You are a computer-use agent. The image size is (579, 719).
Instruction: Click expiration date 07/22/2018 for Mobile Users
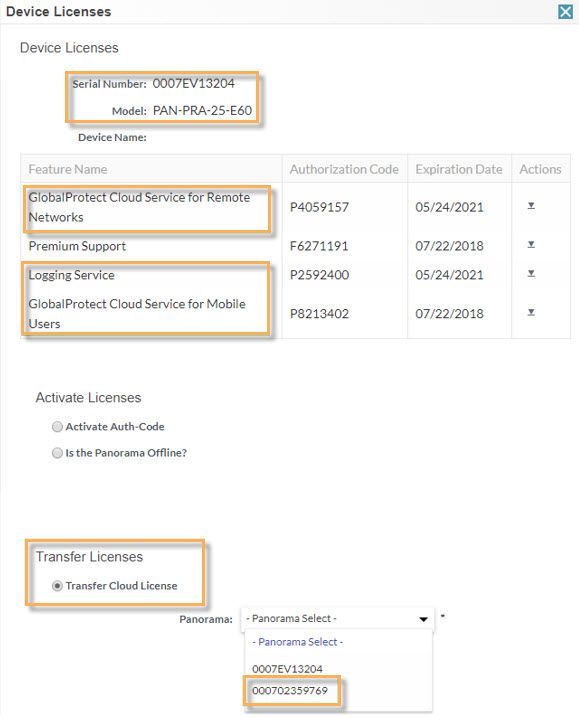449,314
